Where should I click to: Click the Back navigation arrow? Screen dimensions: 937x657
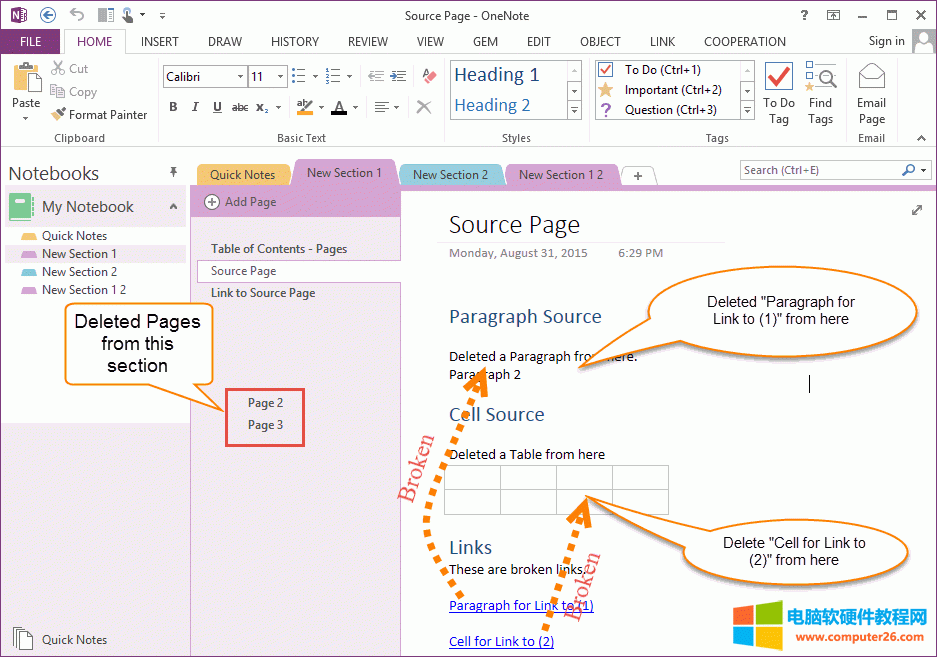[x=48, y=15]
